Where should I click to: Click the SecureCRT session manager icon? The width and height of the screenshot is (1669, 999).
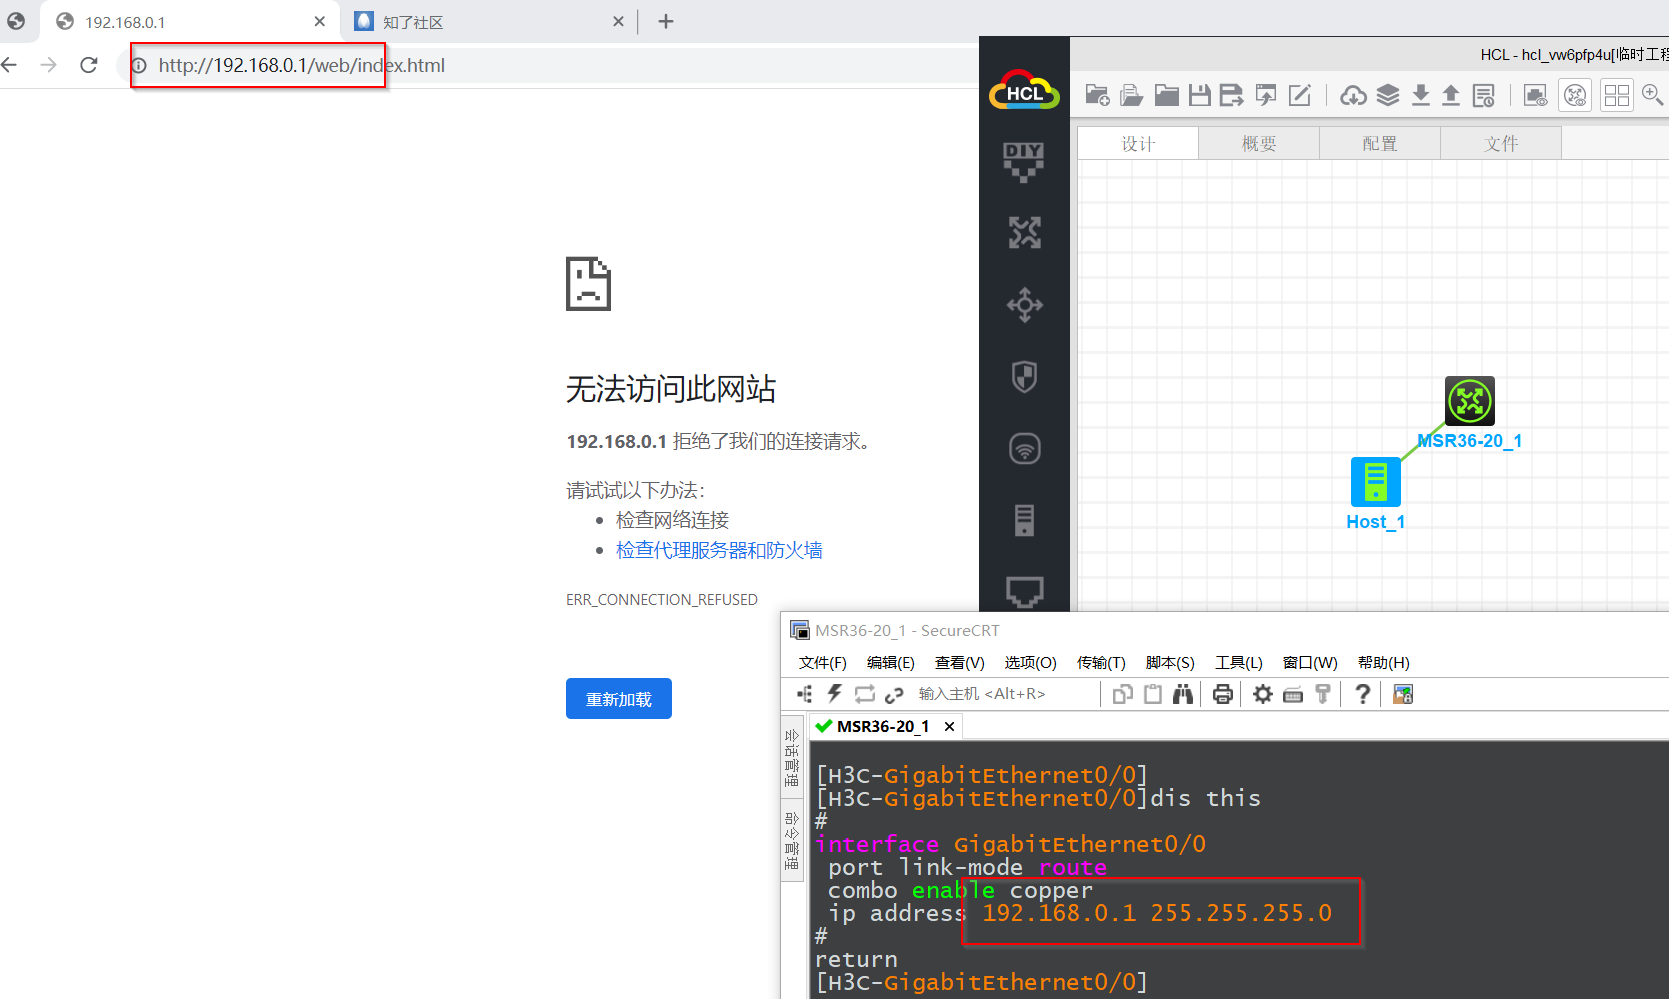click(805, 694)
